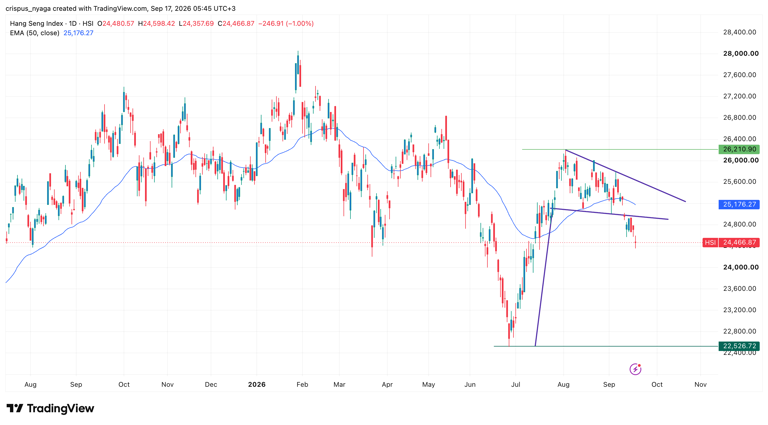The width and height of the screenshot is (768, 425).
Task: Click the Oct label right of 2026
Action: pyautogui.click(x=657, y=384)
